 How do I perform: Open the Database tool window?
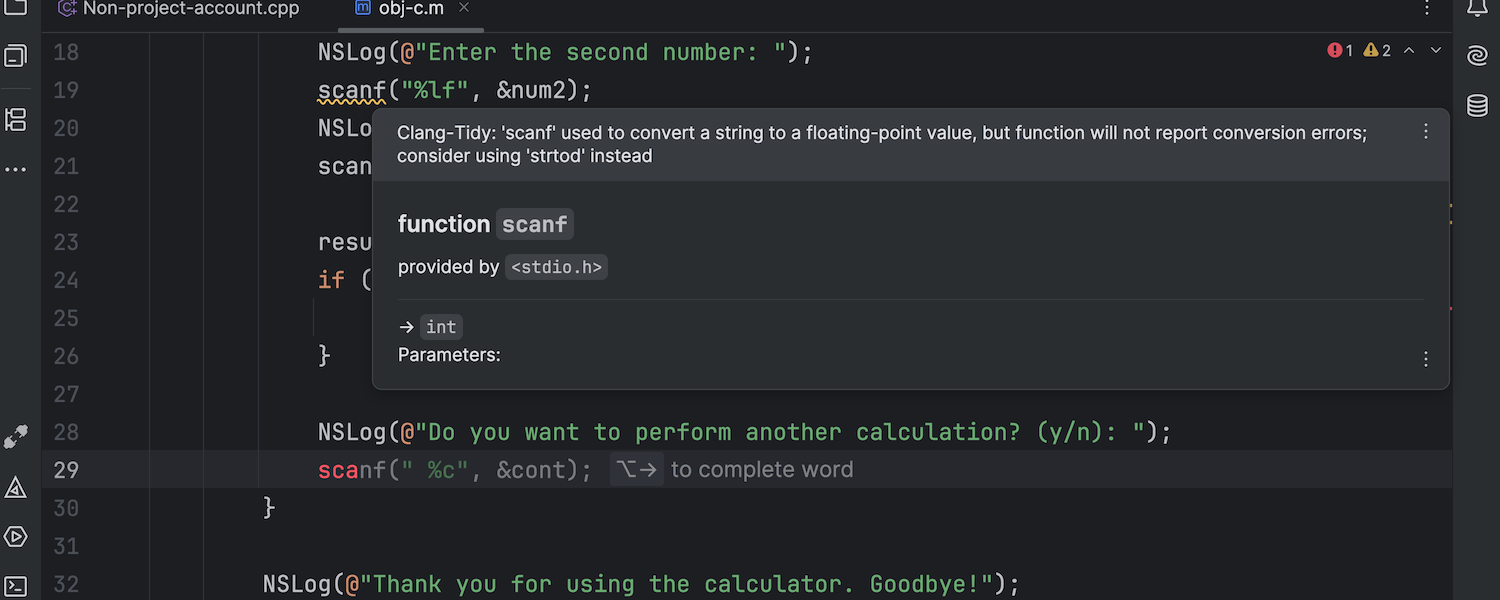[x=1477, y=106]
